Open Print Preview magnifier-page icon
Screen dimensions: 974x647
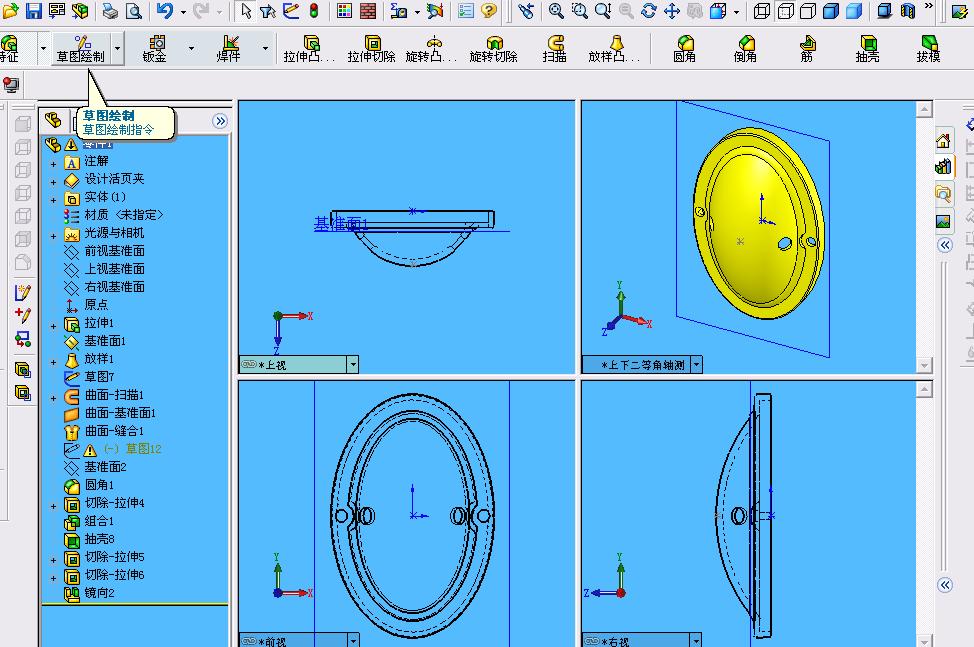[134, 11]
